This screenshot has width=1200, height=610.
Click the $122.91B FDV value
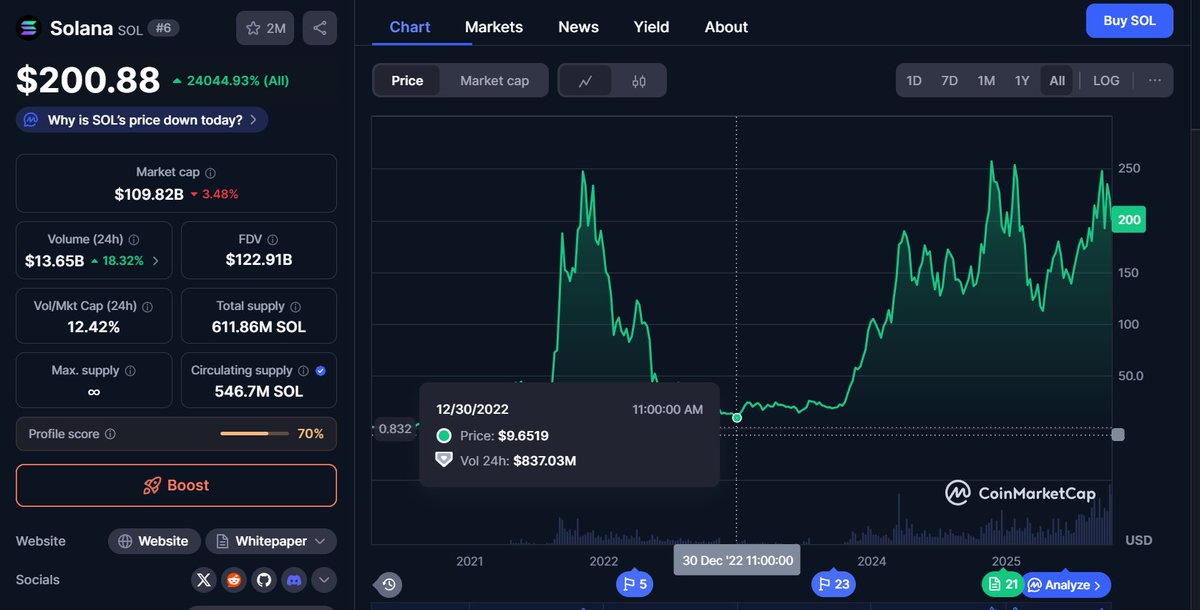pyautogui.click(x=259, y=260)
